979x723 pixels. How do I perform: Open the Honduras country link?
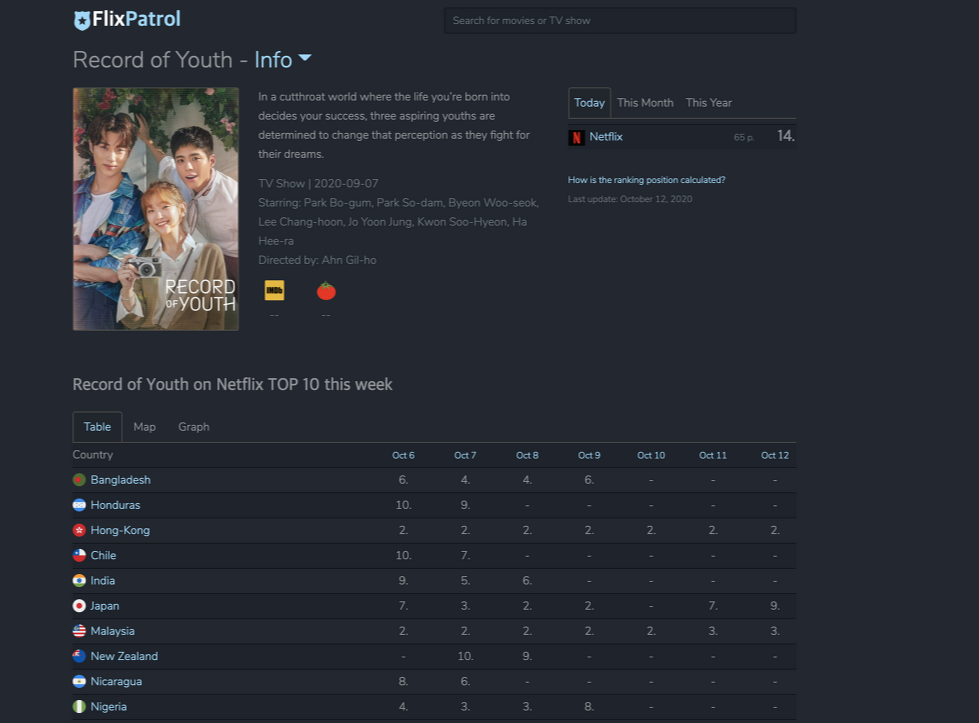[116, 505]
